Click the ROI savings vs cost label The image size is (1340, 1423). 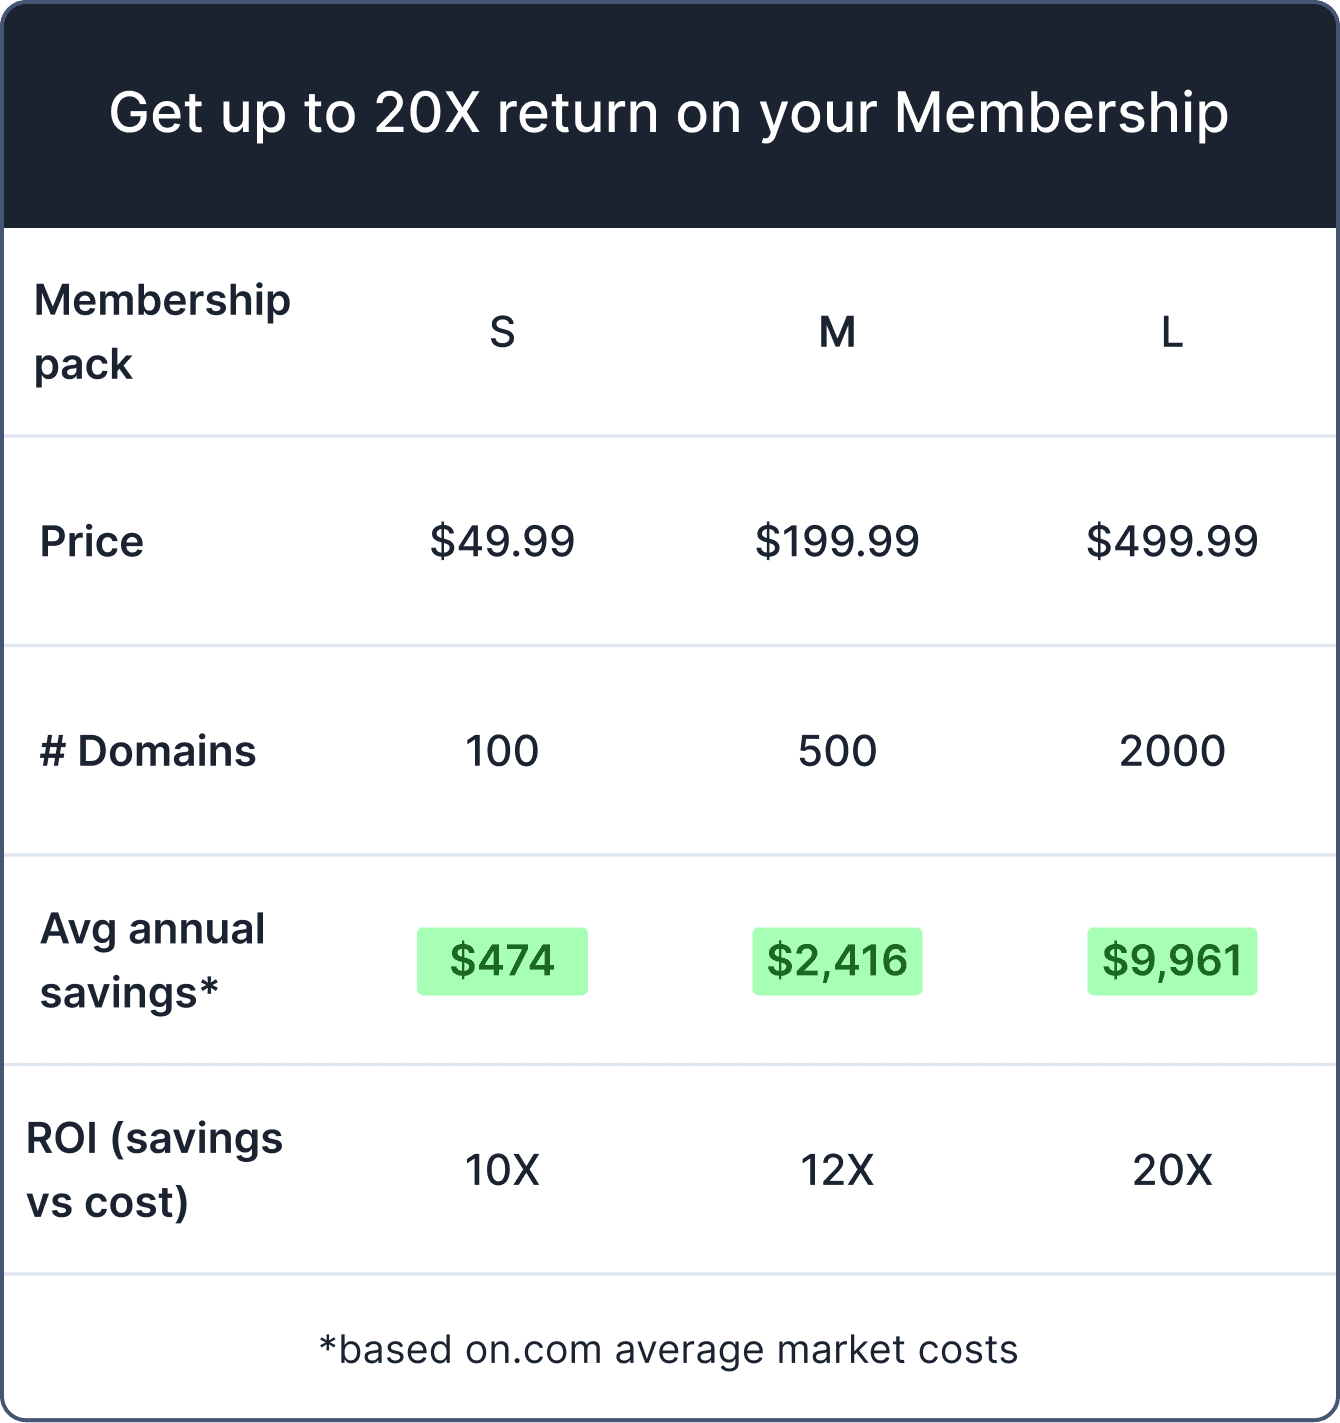click(154, 1170)
